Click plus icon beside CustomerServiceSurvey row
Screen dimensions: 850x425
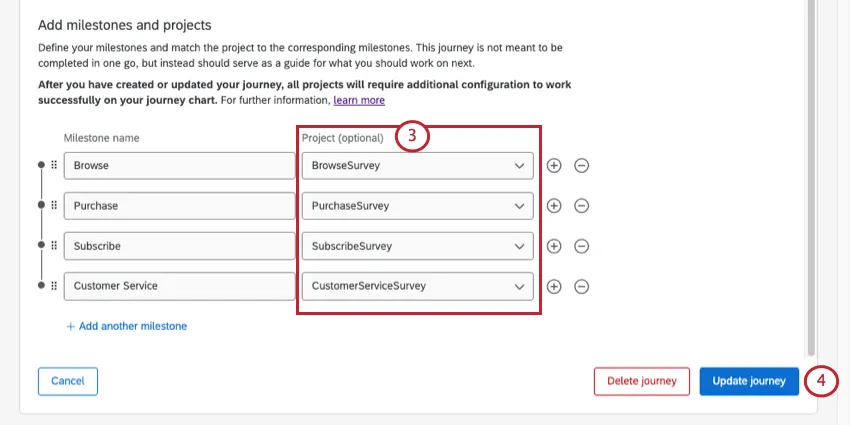pos(554,286)
